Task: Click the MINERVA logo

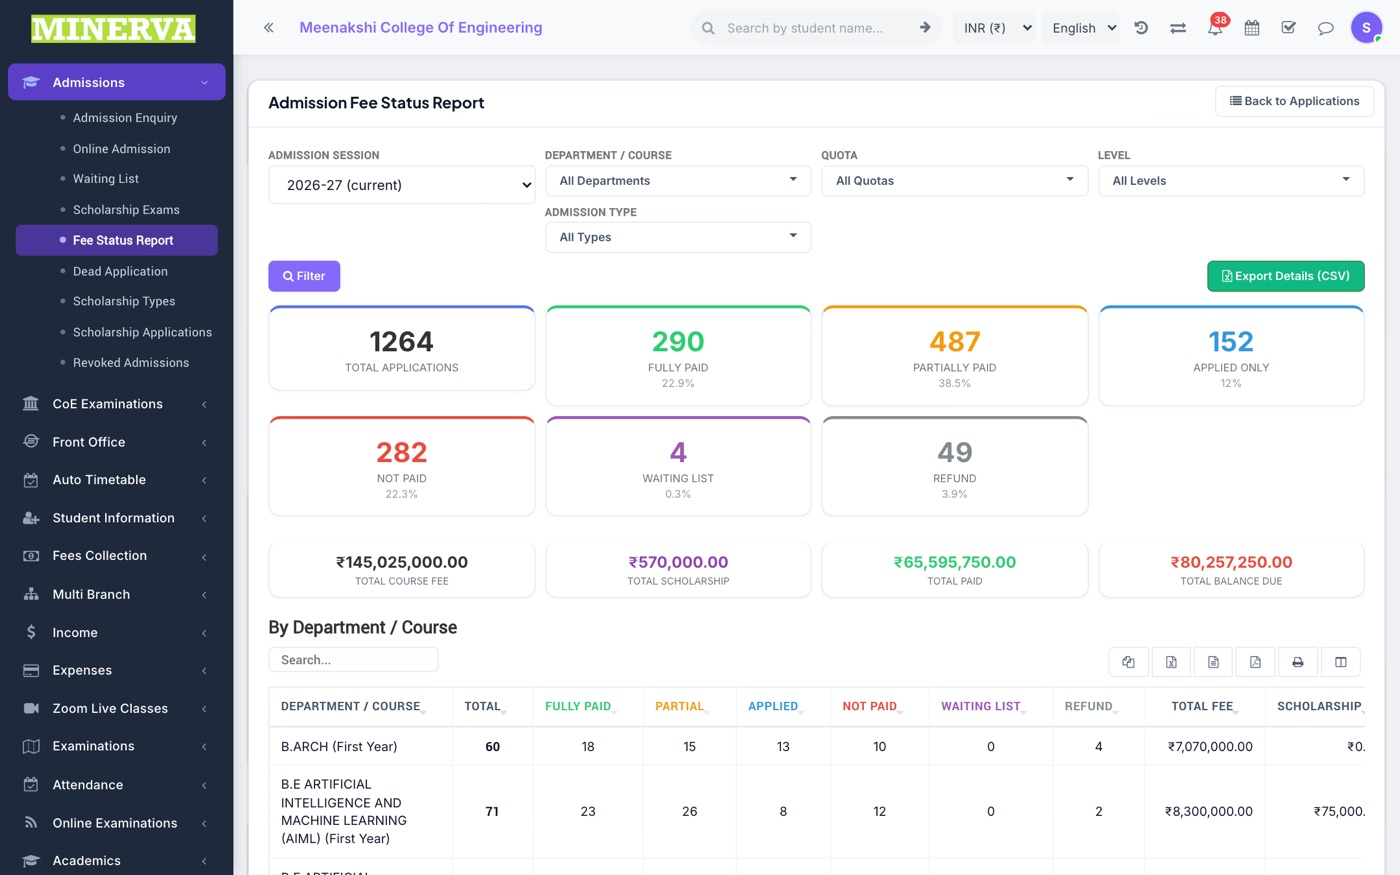Action: click(113, 28)
